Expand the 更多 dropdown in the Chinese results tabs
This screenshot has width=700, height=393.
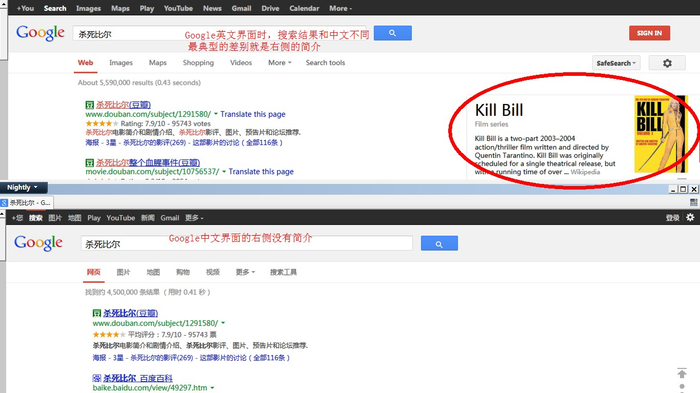point(245,272)
